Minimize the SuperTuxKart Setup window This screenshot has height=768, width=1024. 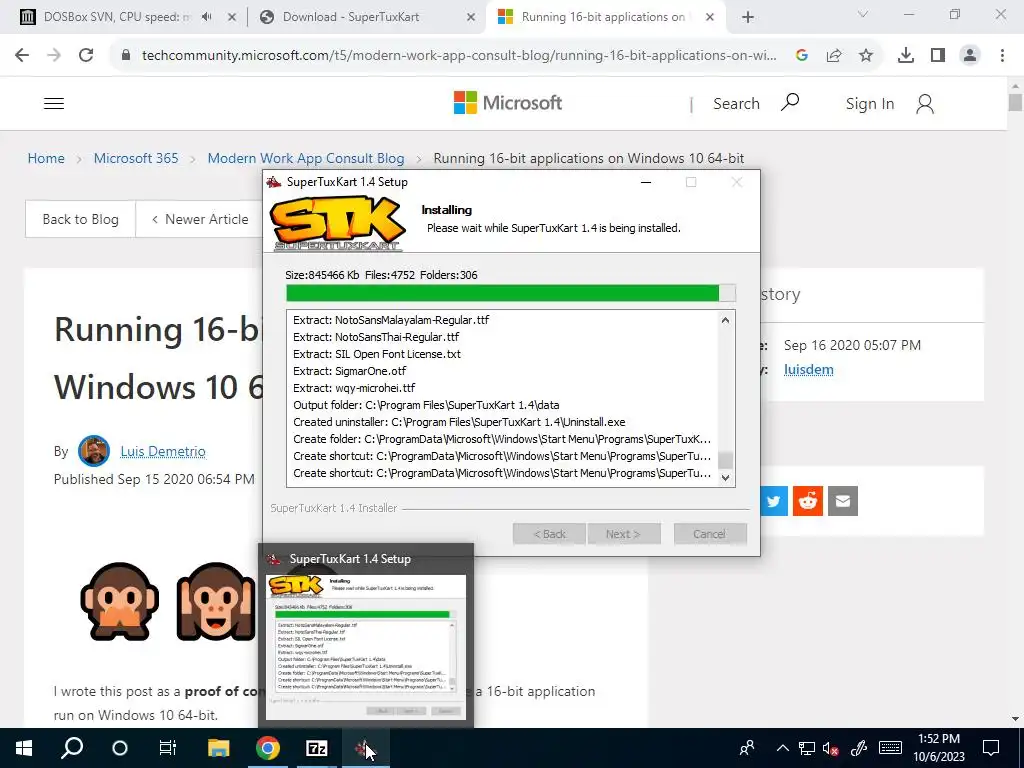point(646,182)
